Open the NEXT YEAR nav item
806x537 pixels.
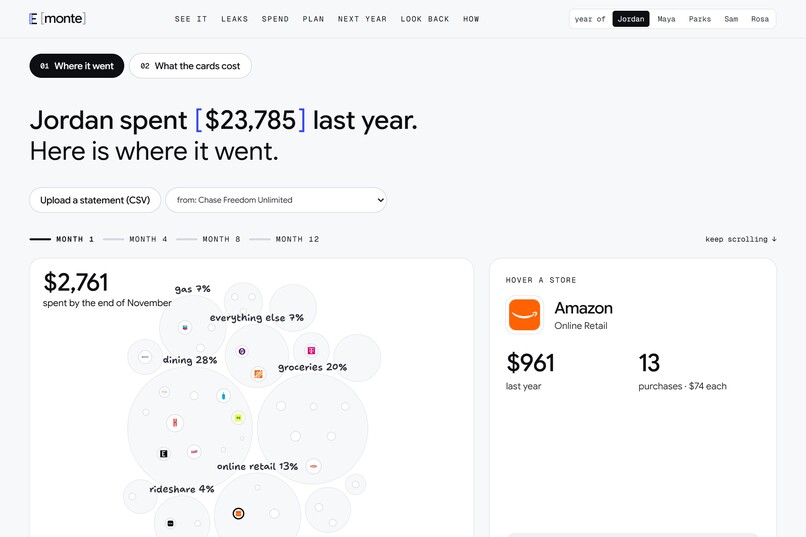[x=362, y=19]
